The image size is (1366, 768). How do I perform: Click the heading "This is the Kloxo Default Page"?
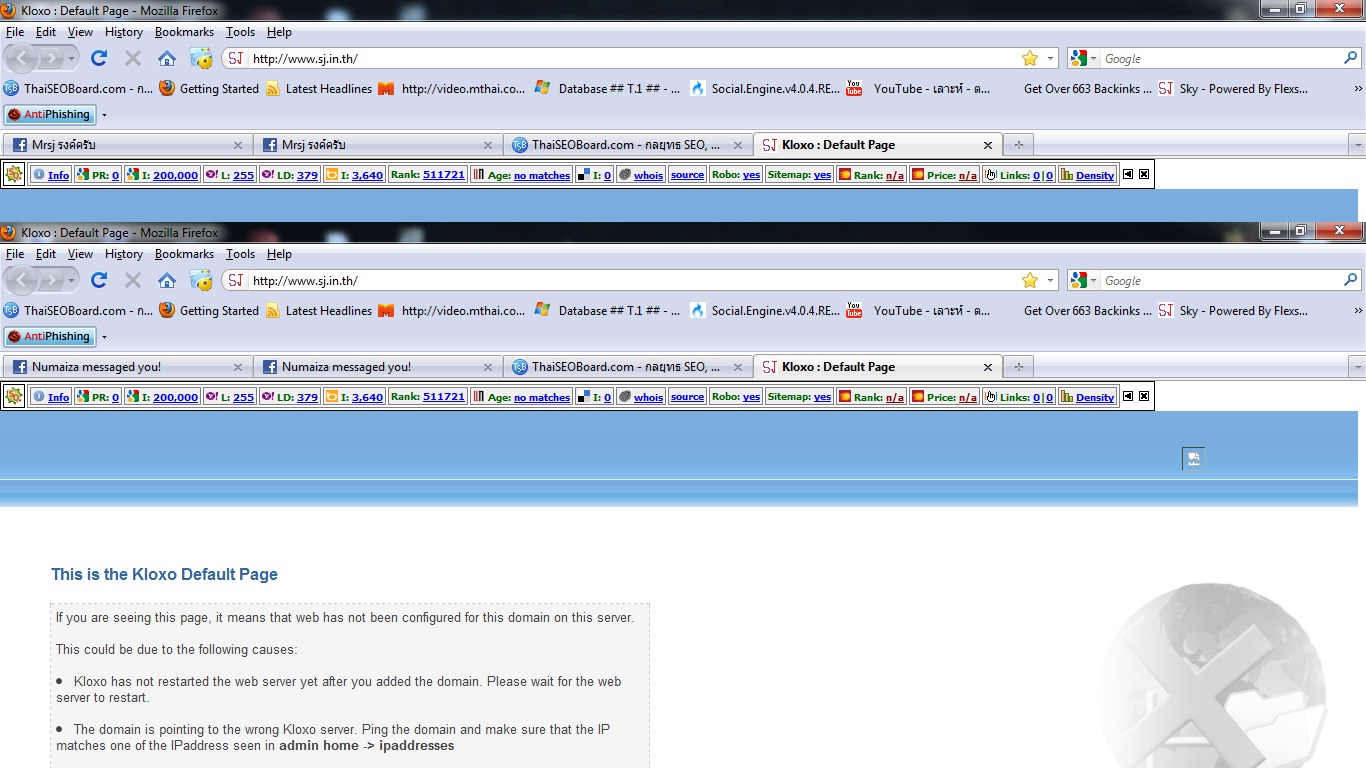(164, 575)
